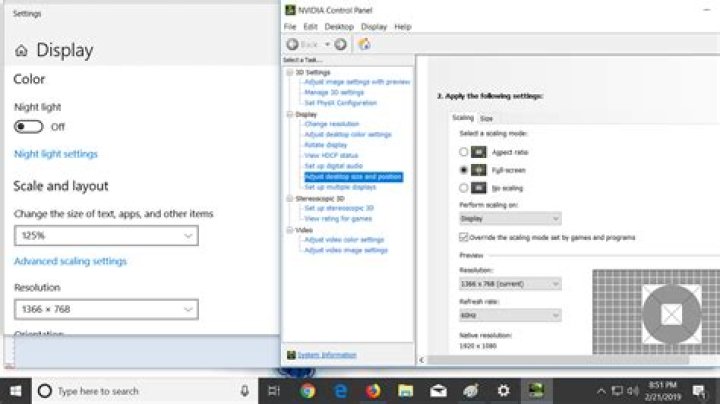Open View rating for games task
Image resolution: width=720 pixels, height=404 pixels.
pyautogui.click(x=338, y=219)
